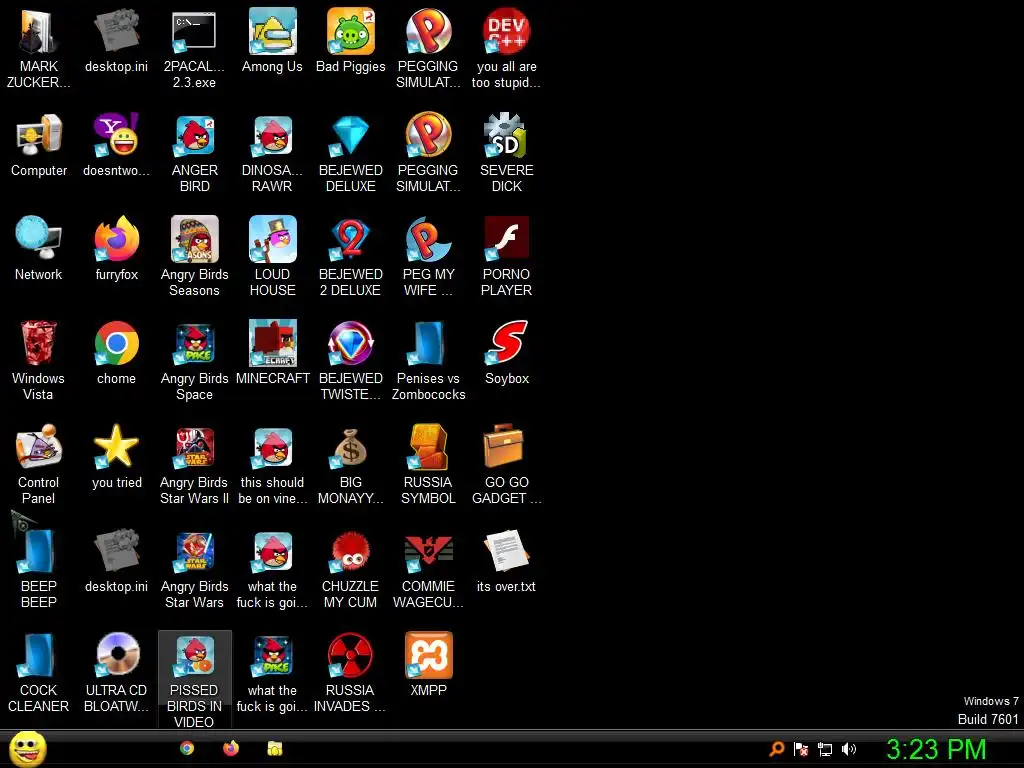The height and width of the screenshot is (768, 1024).
Task: Select the BEJEWED 2 DELUXE shortcut
Action: click(x=351, y=257)
